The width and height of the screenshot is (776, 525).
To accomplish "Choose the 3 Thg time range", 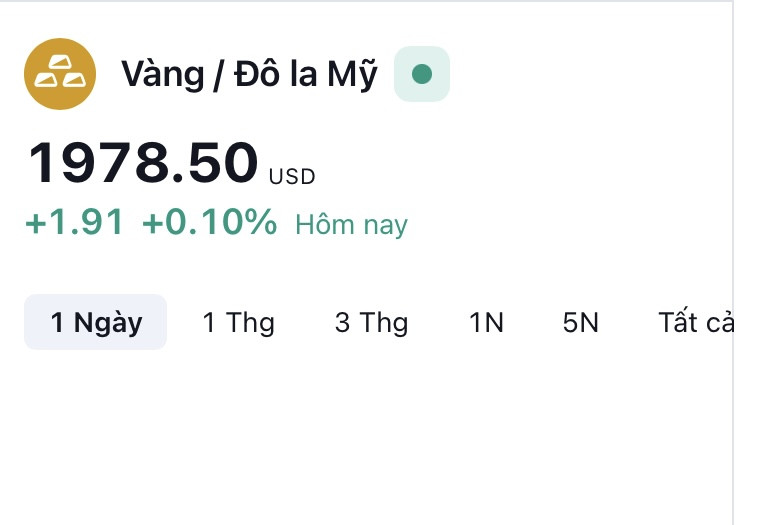I will point(371,323).
